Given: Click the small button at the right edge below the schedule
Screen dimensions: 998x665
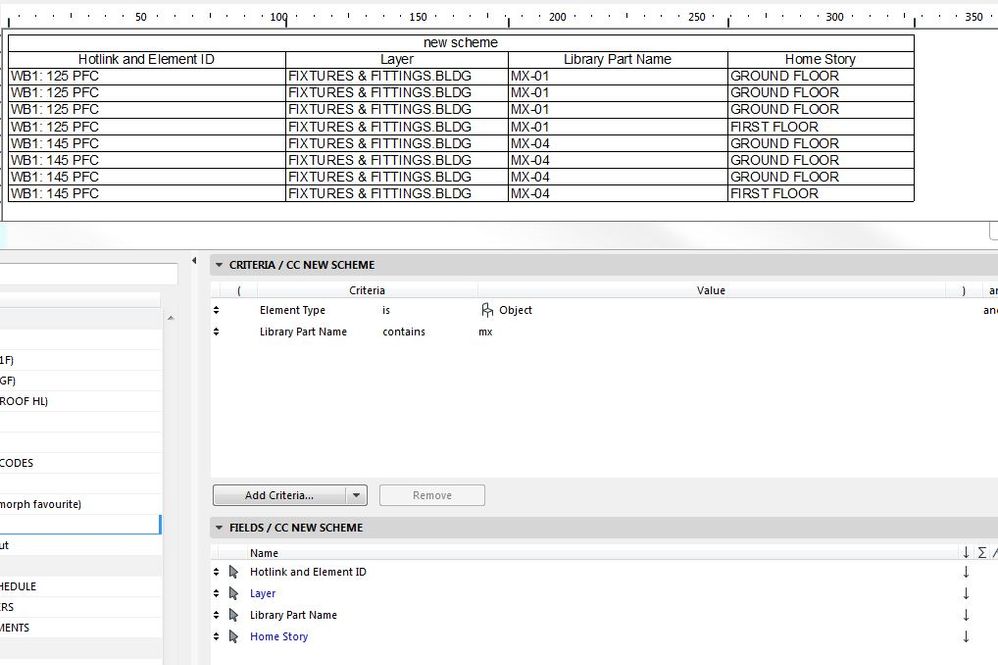Looking at the screenshot, I should [994, 230].
